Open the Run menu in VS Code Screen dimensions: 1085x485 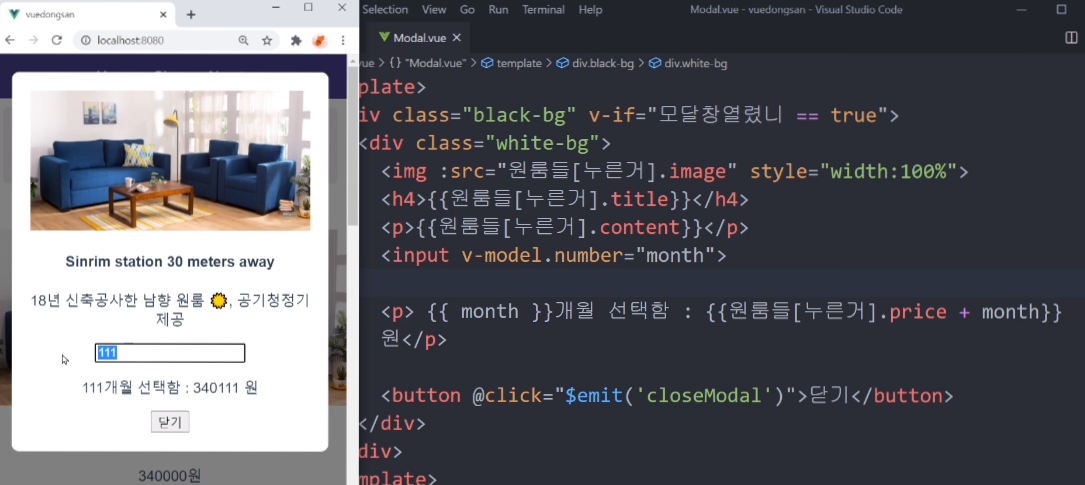pos(498,10)
